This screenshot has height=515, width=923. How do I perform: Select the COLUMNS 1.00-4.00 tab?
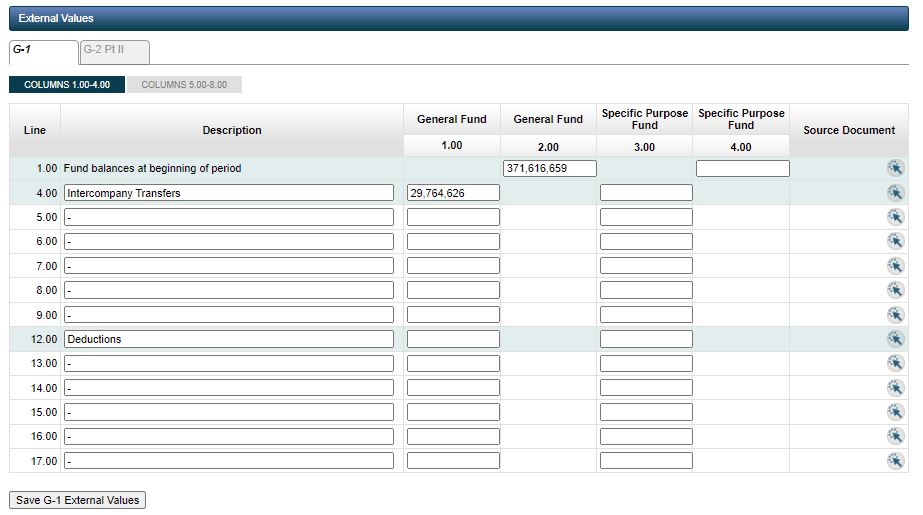coord(67,85)
